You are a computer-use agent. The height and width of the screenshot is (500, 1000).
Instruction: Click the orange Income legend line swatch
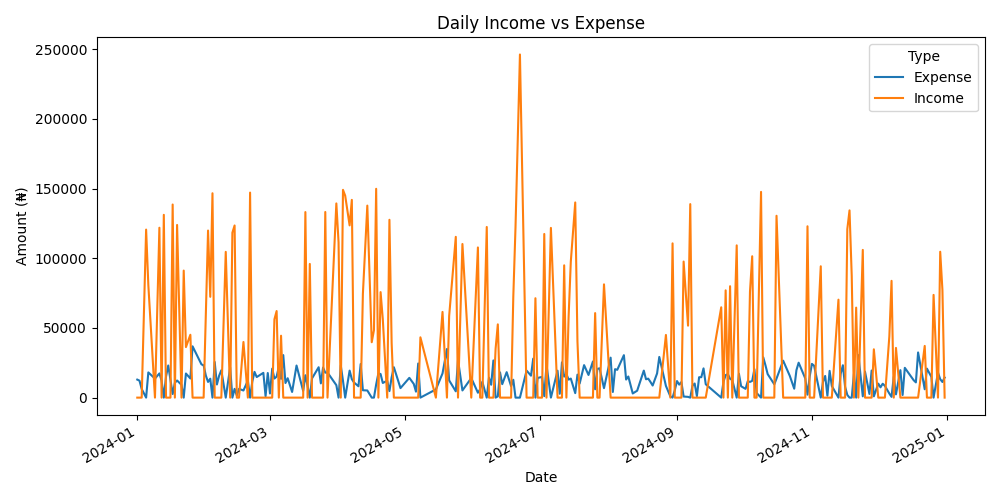pos(890,98)
